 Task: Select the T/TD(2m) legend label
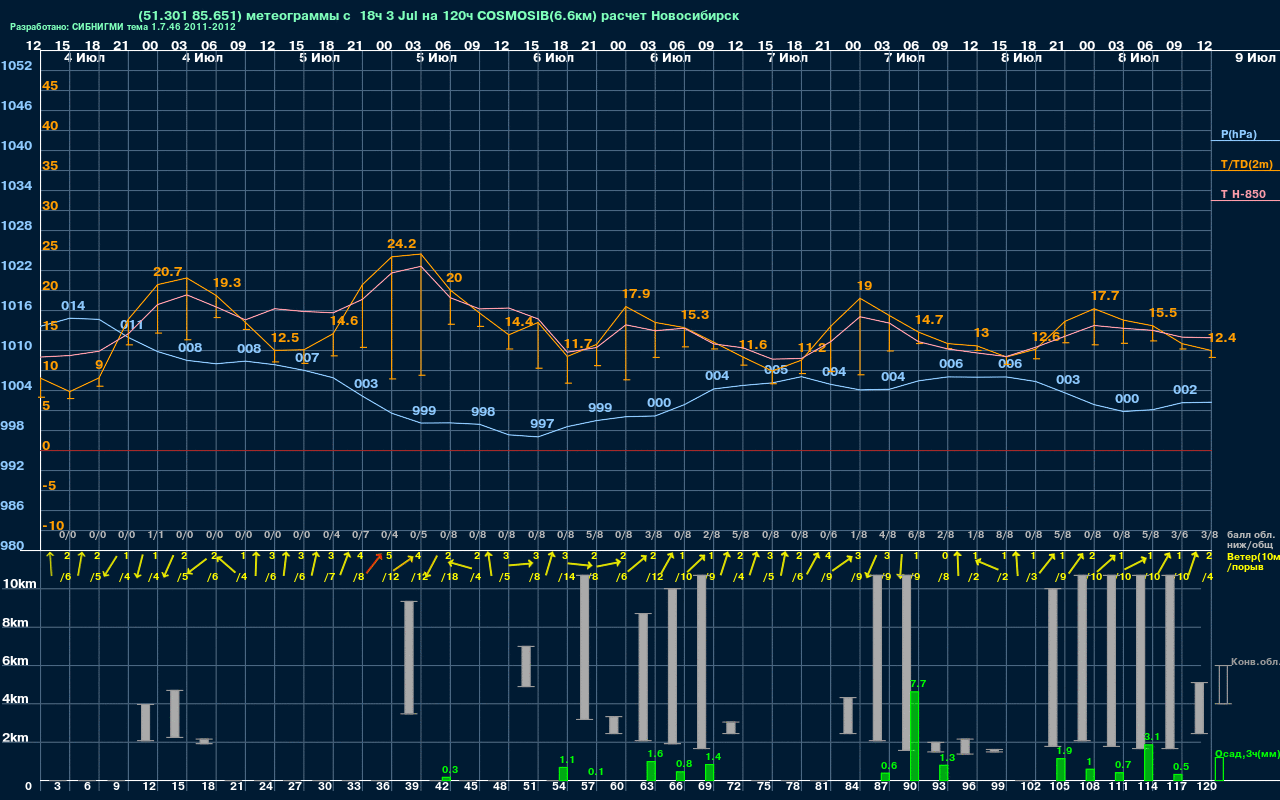click(x=1246, y=164)
